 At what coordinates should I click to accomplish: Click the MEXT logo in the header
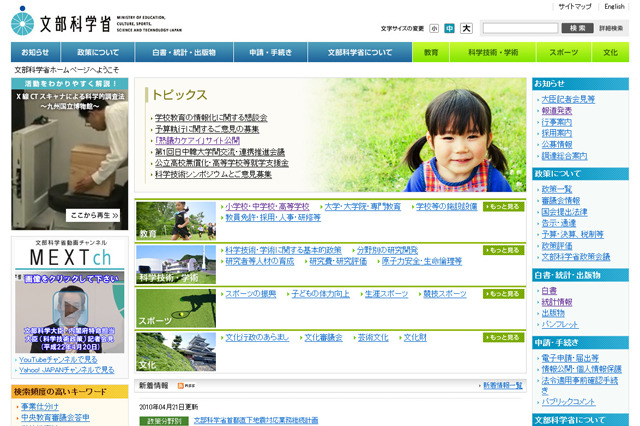(x=96, y=22)
